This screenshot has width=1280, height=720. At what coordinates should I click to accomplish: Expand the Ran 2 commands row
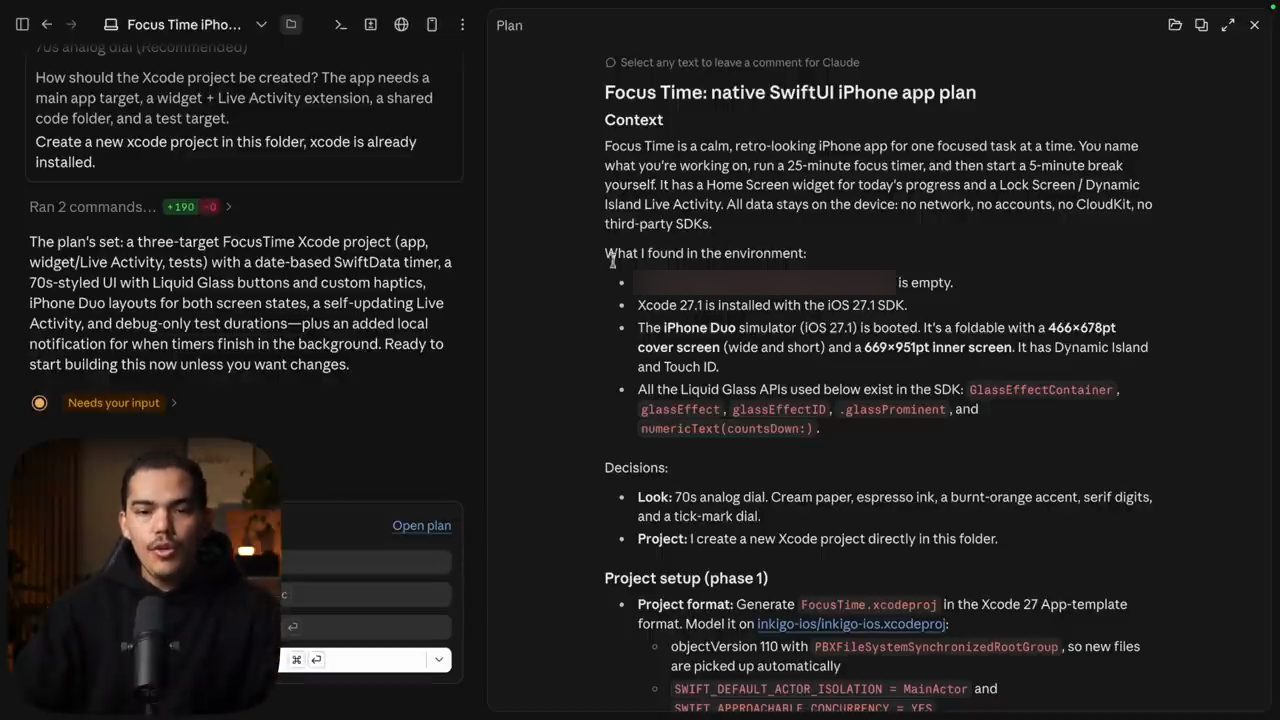coord(131,207)
